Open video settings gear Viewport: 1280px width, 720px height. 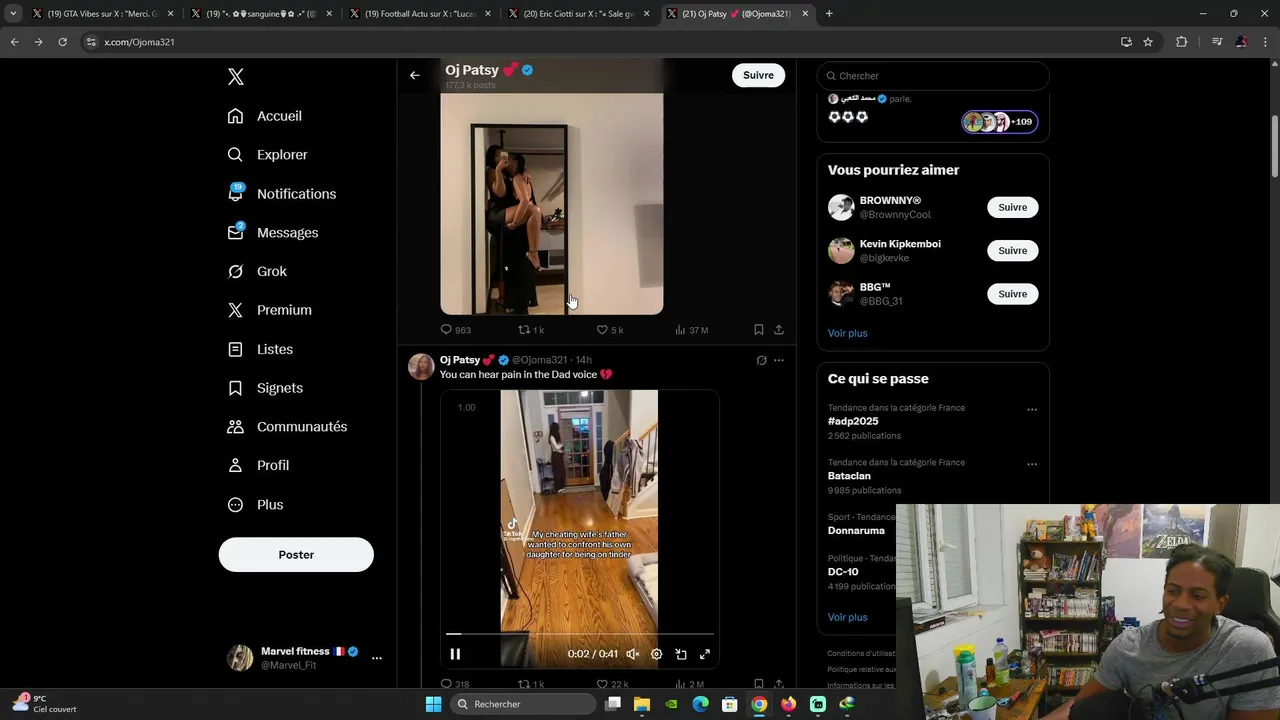point(656,654)
